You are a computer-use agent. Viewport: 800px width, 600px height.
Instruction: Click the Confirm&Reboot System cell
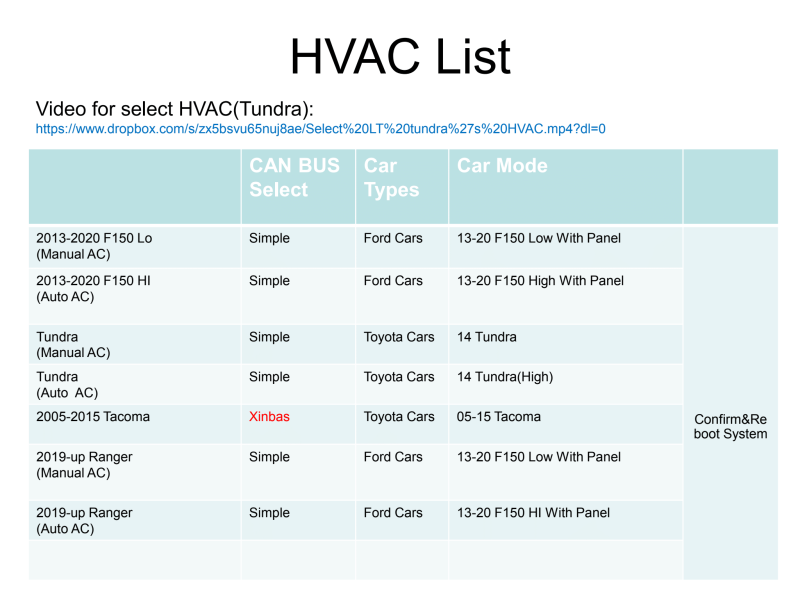[x=730, y=426]
